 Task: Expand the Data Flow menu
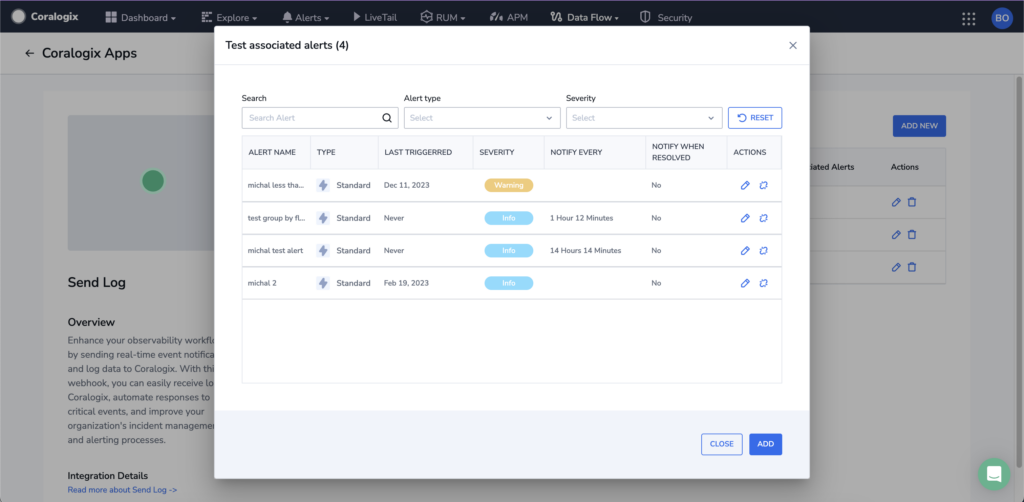[584, 18]
